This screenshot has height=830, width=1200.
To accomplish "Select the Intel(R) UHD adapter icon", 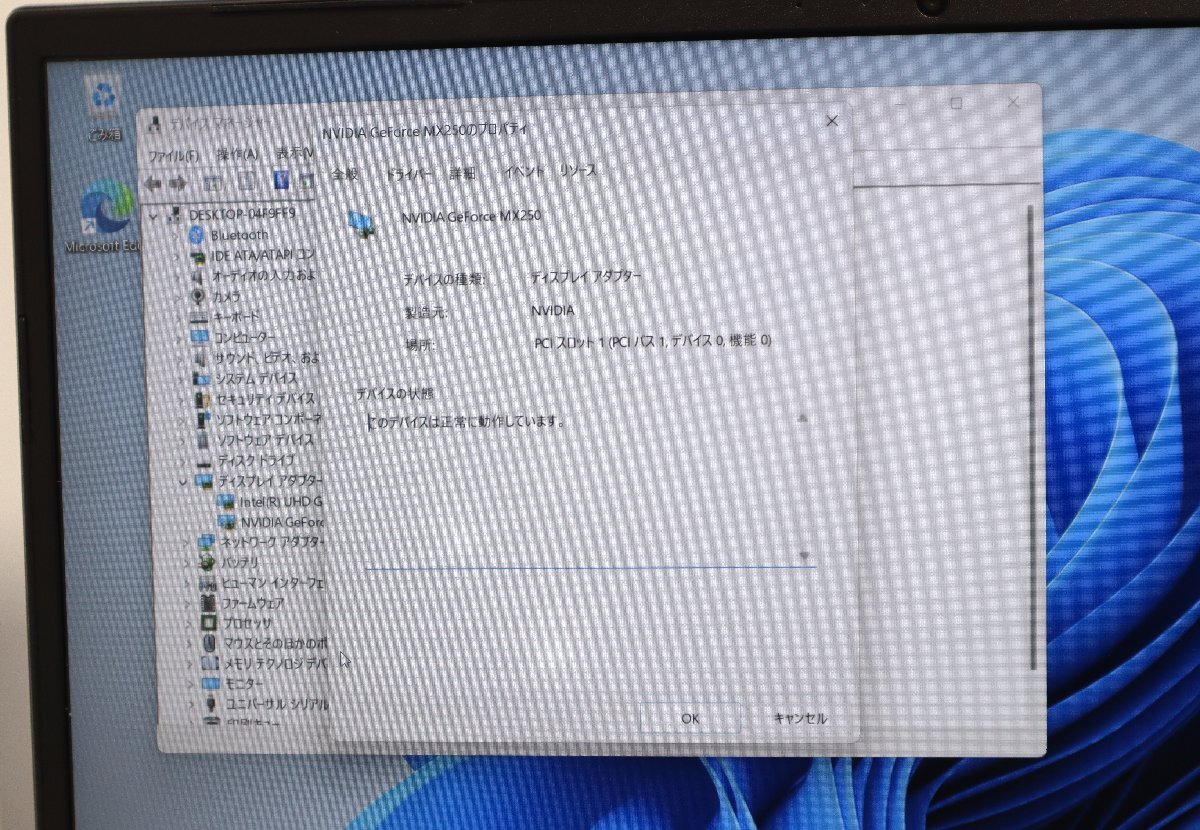I will (225, 501).
